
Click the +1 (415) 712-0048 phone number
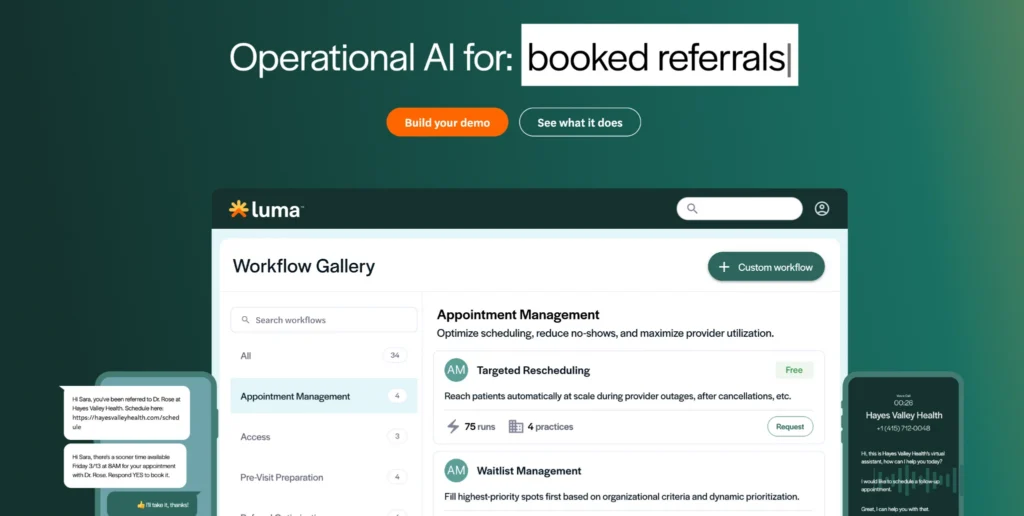(x=904, y=428)
